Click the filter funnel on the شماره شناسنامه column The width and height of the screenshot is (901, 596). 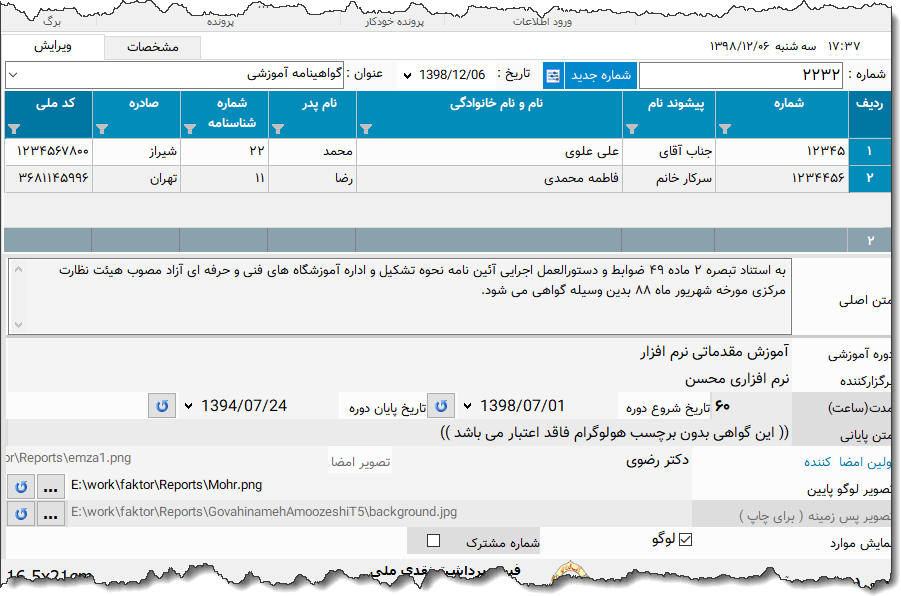pyautogui.click(x=190, y=128)
